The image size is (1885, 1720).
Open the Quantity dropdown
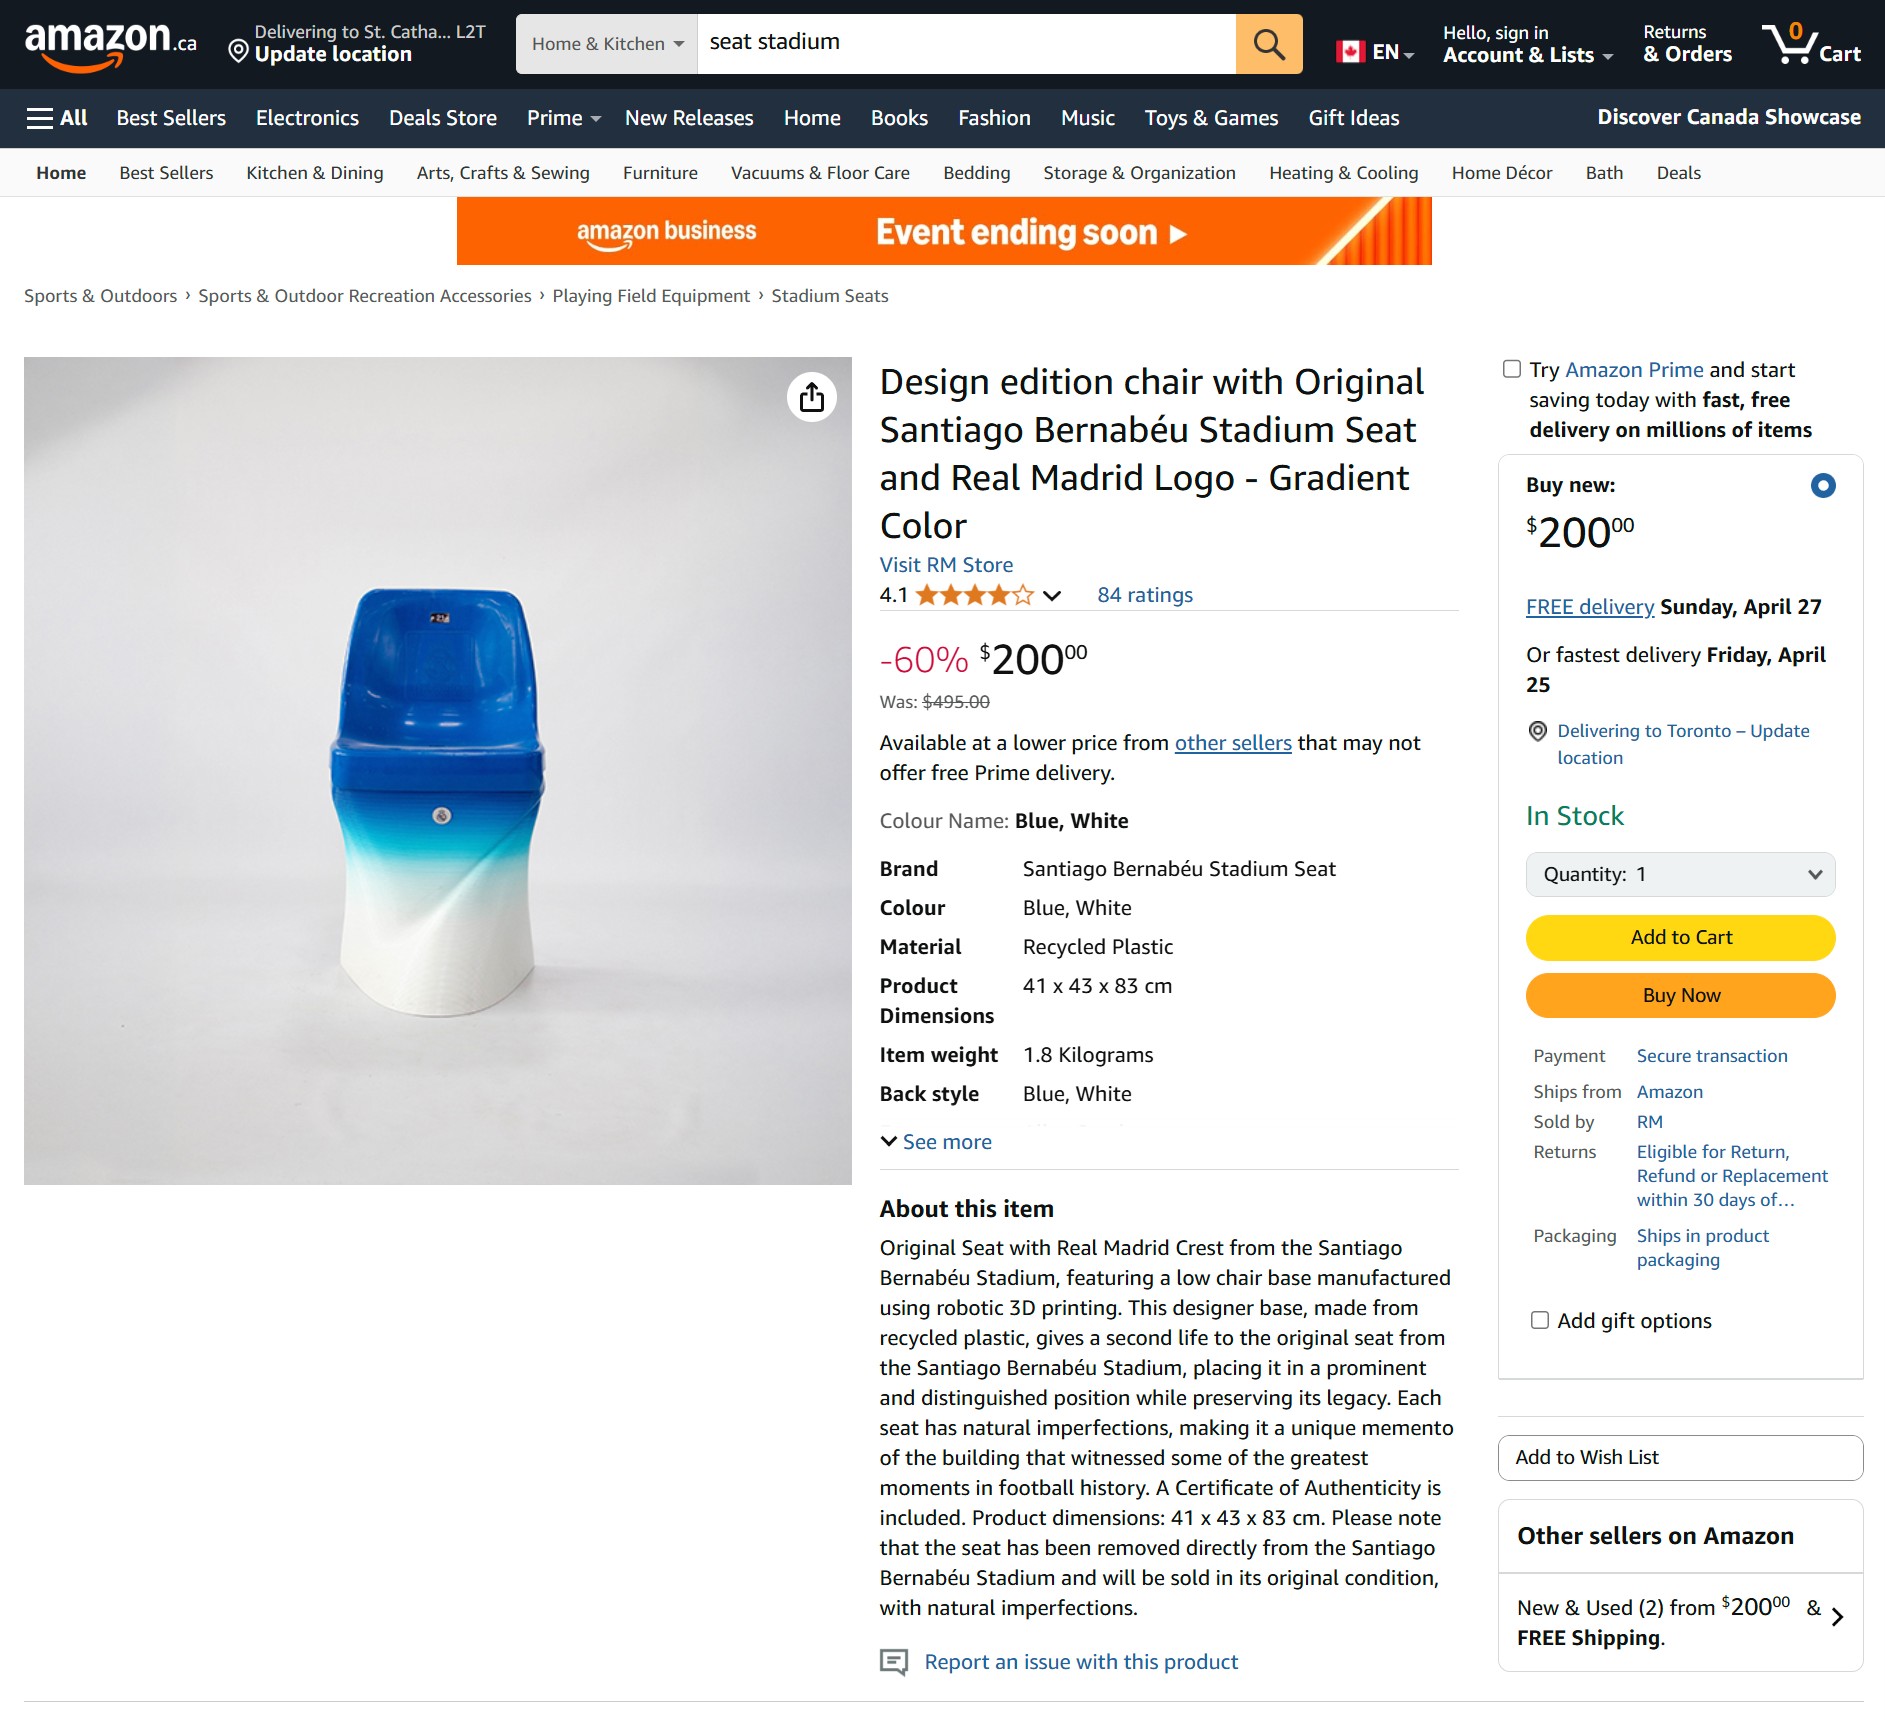(x=1680, y=875)
